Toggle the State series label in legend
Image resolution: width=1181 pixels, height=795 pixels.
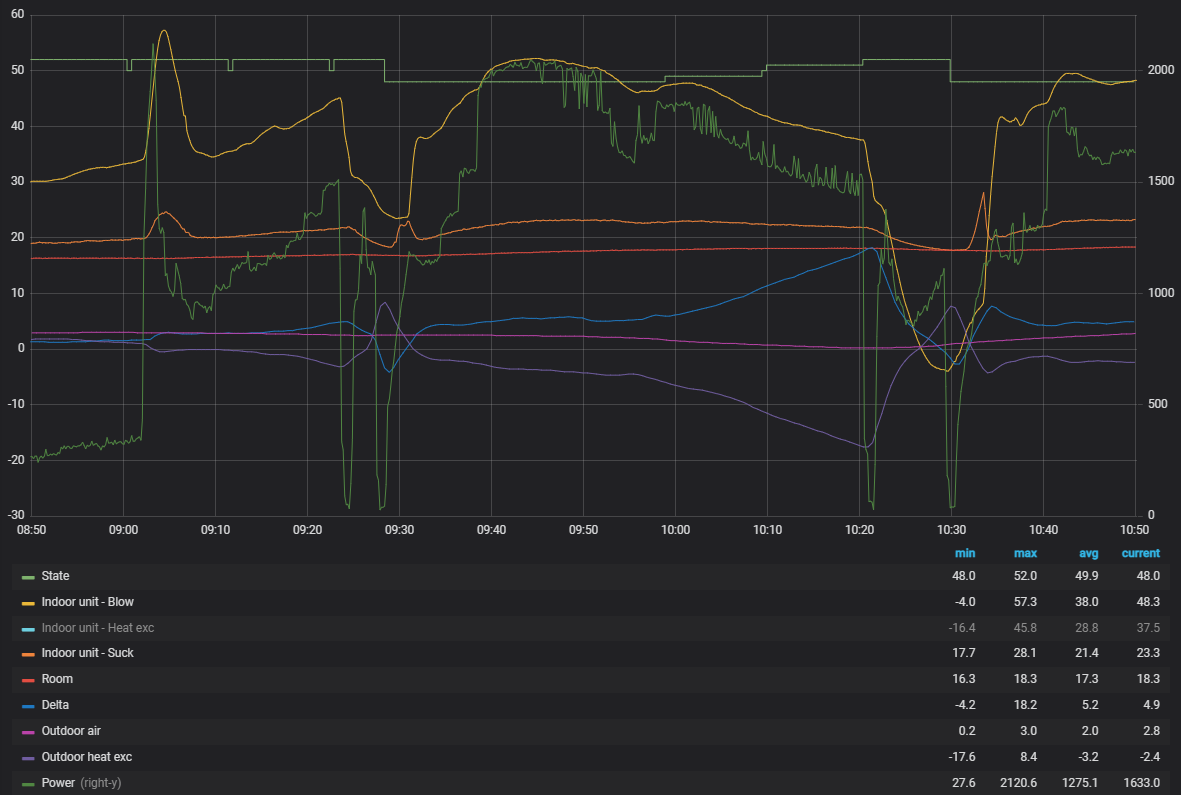57,577
